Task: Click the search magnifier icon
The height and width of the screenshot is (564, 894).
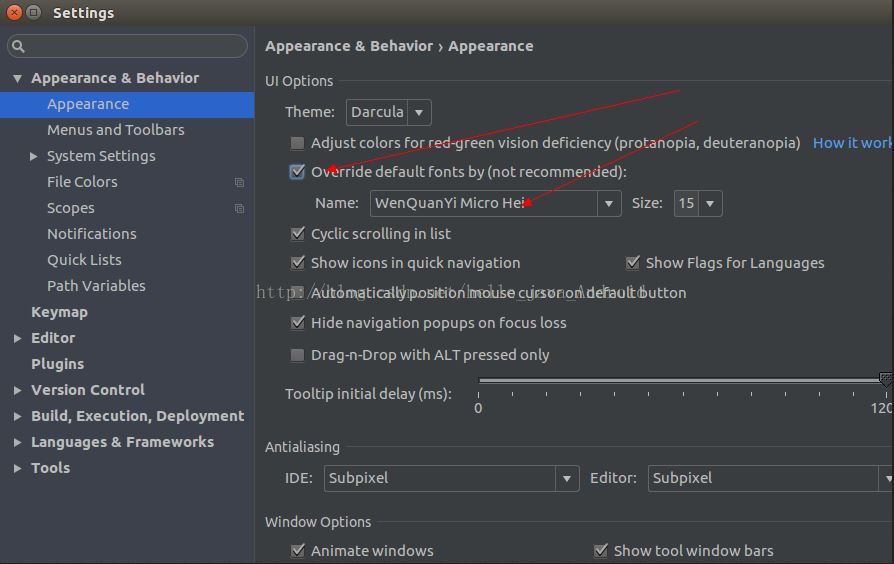Action: (18, 46)
